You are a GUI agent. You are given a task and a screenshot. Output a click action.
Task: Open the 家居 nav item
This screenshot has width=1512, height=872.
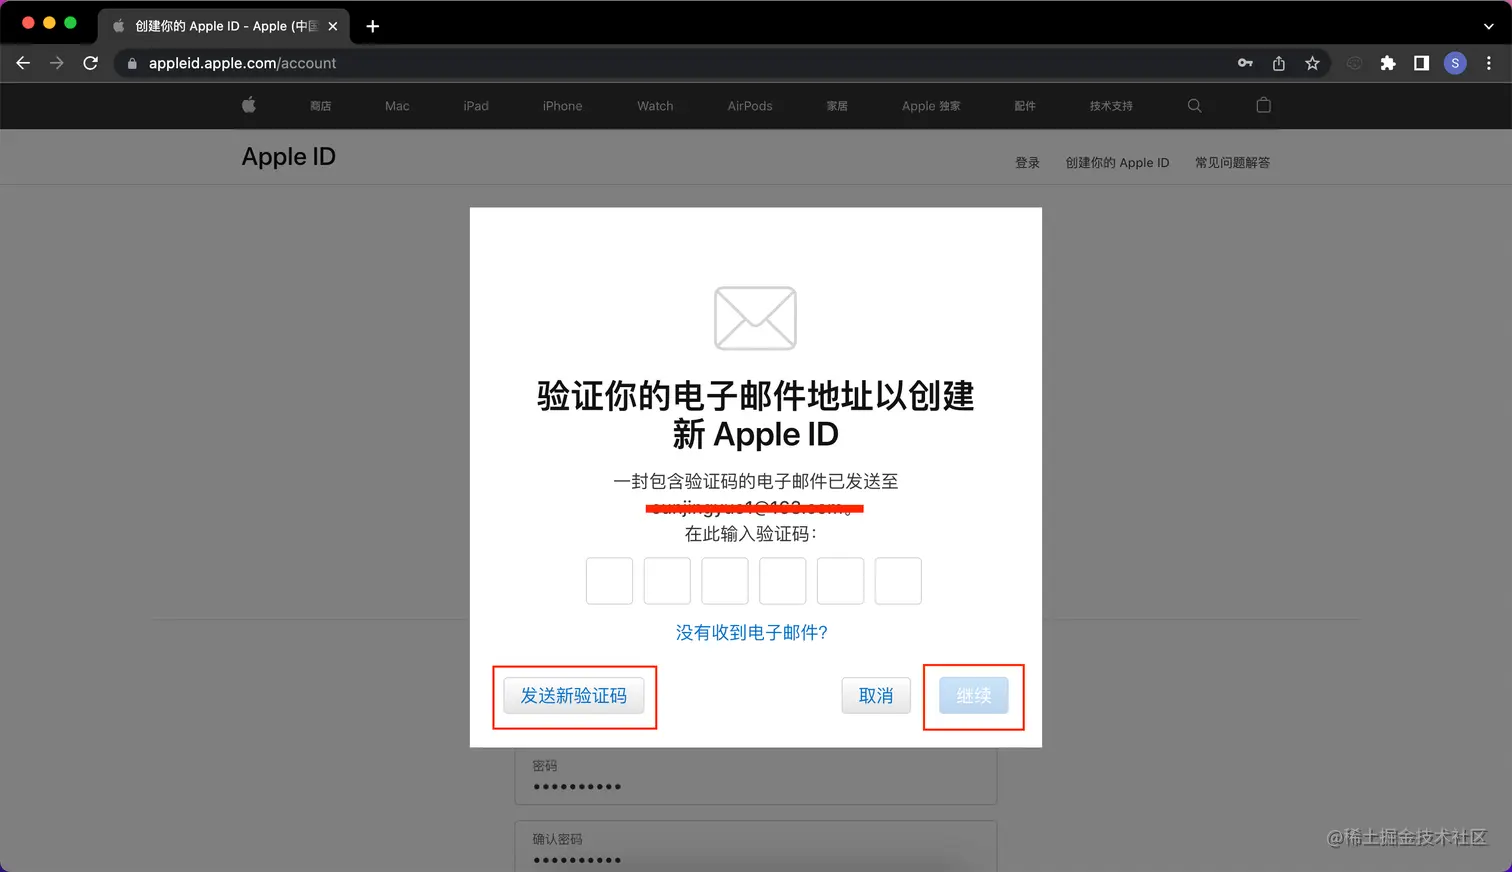coord(837,106)
